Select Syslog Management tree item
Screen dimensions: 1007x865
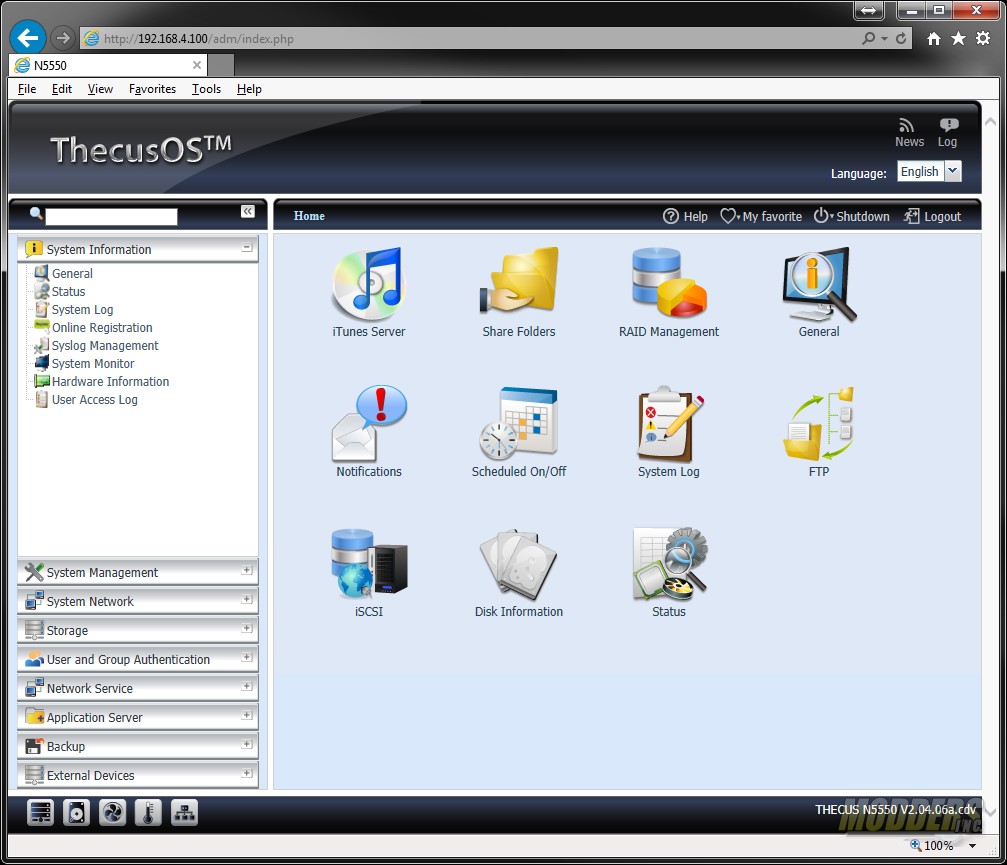coord(105,345)
